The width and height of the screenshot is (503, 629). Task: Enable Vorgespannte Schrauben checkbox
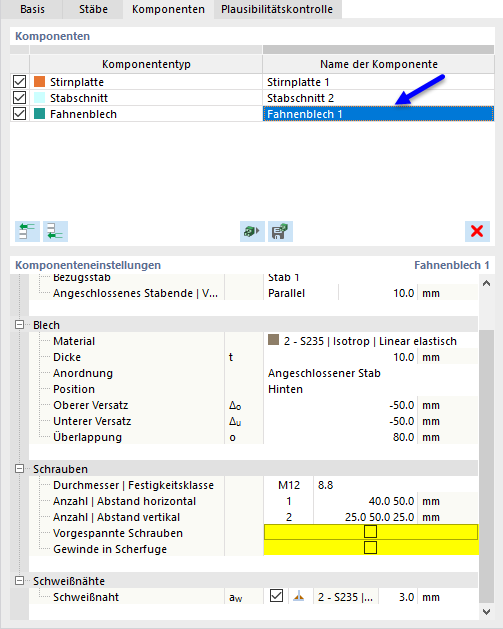(370, 532)
